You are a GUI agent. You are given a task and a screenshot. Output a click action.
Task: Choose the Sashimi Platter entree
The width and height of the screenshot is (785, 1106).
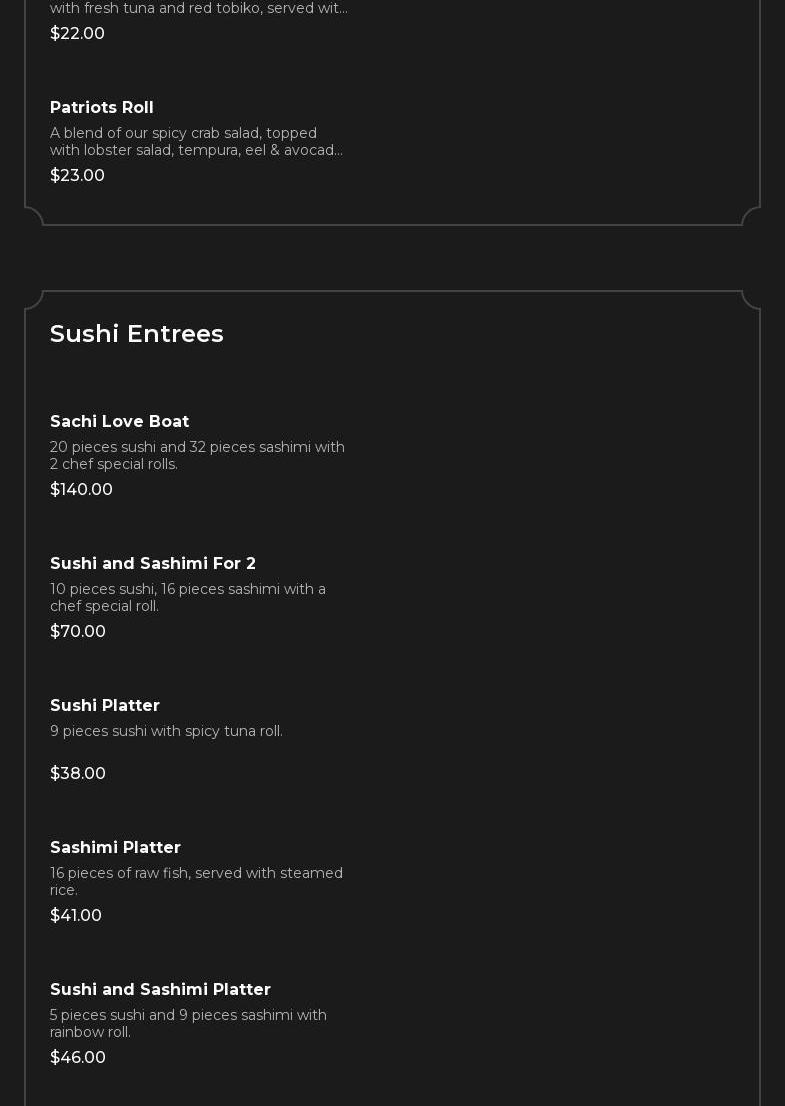115,846
